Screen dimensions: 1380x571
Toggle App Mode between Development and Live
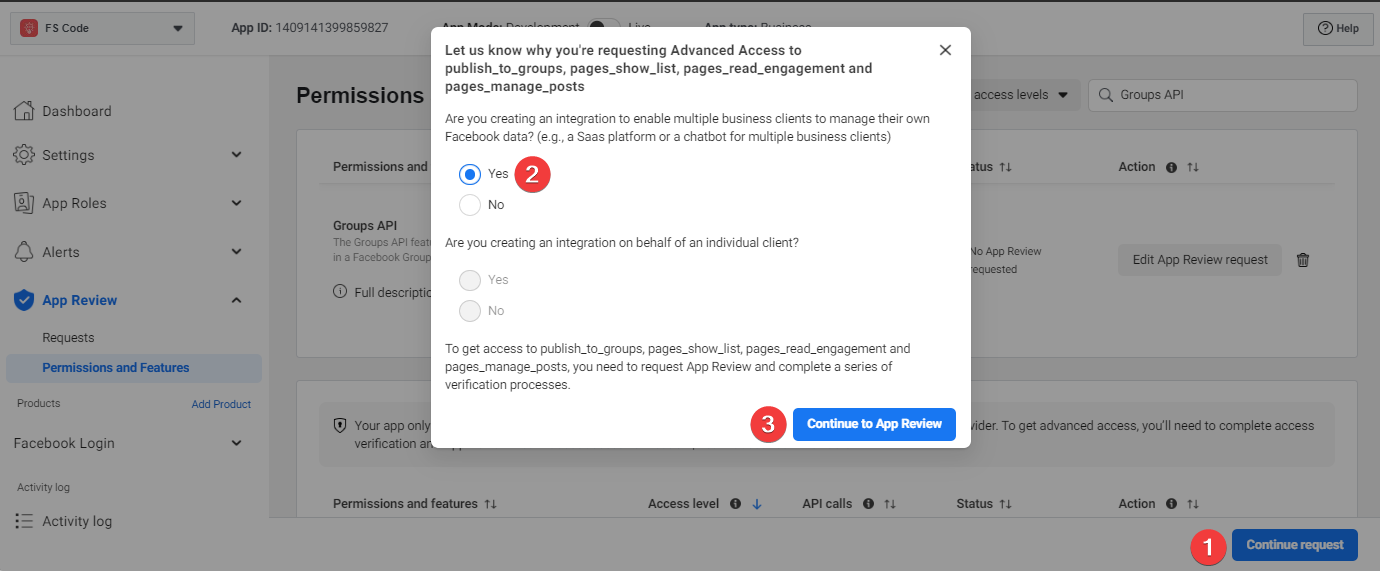603,27
